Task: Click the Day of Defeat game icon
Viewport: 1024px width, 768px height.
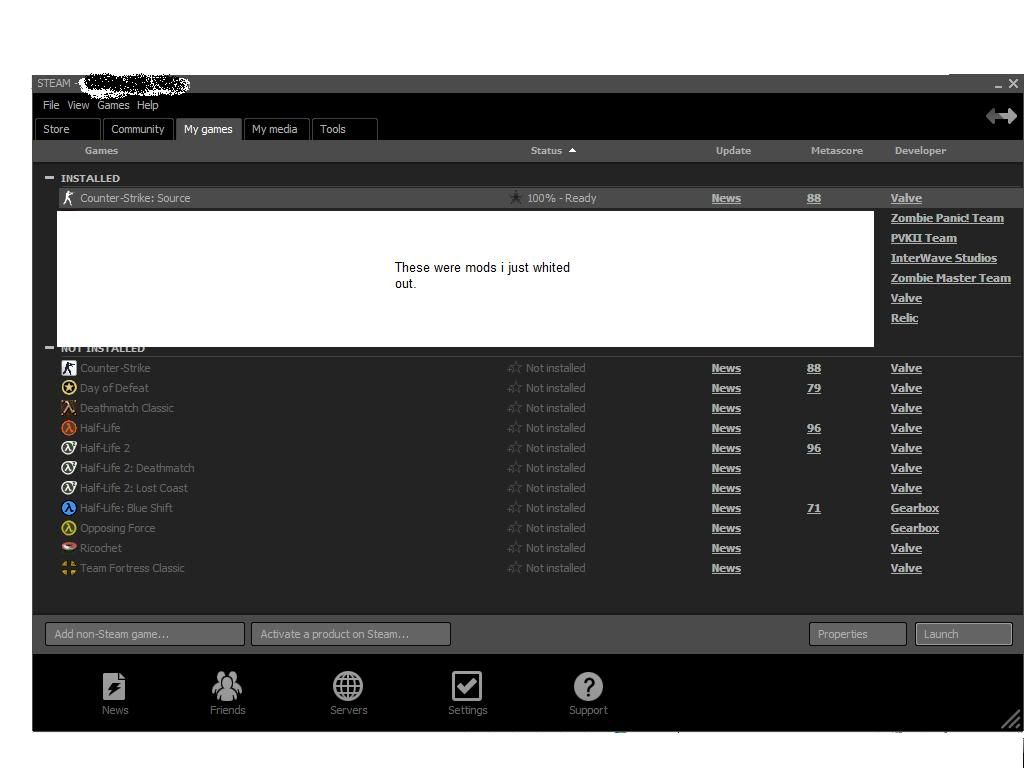Action: [69, 388]
